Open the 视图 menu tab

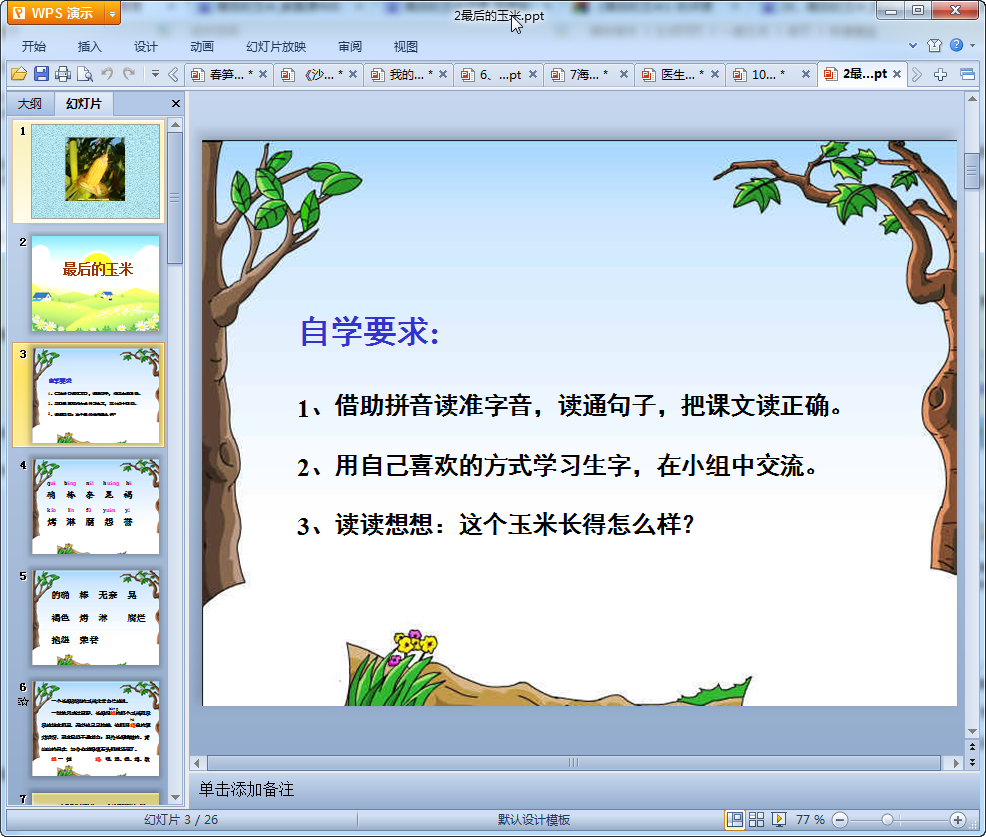tap(406, 47)
